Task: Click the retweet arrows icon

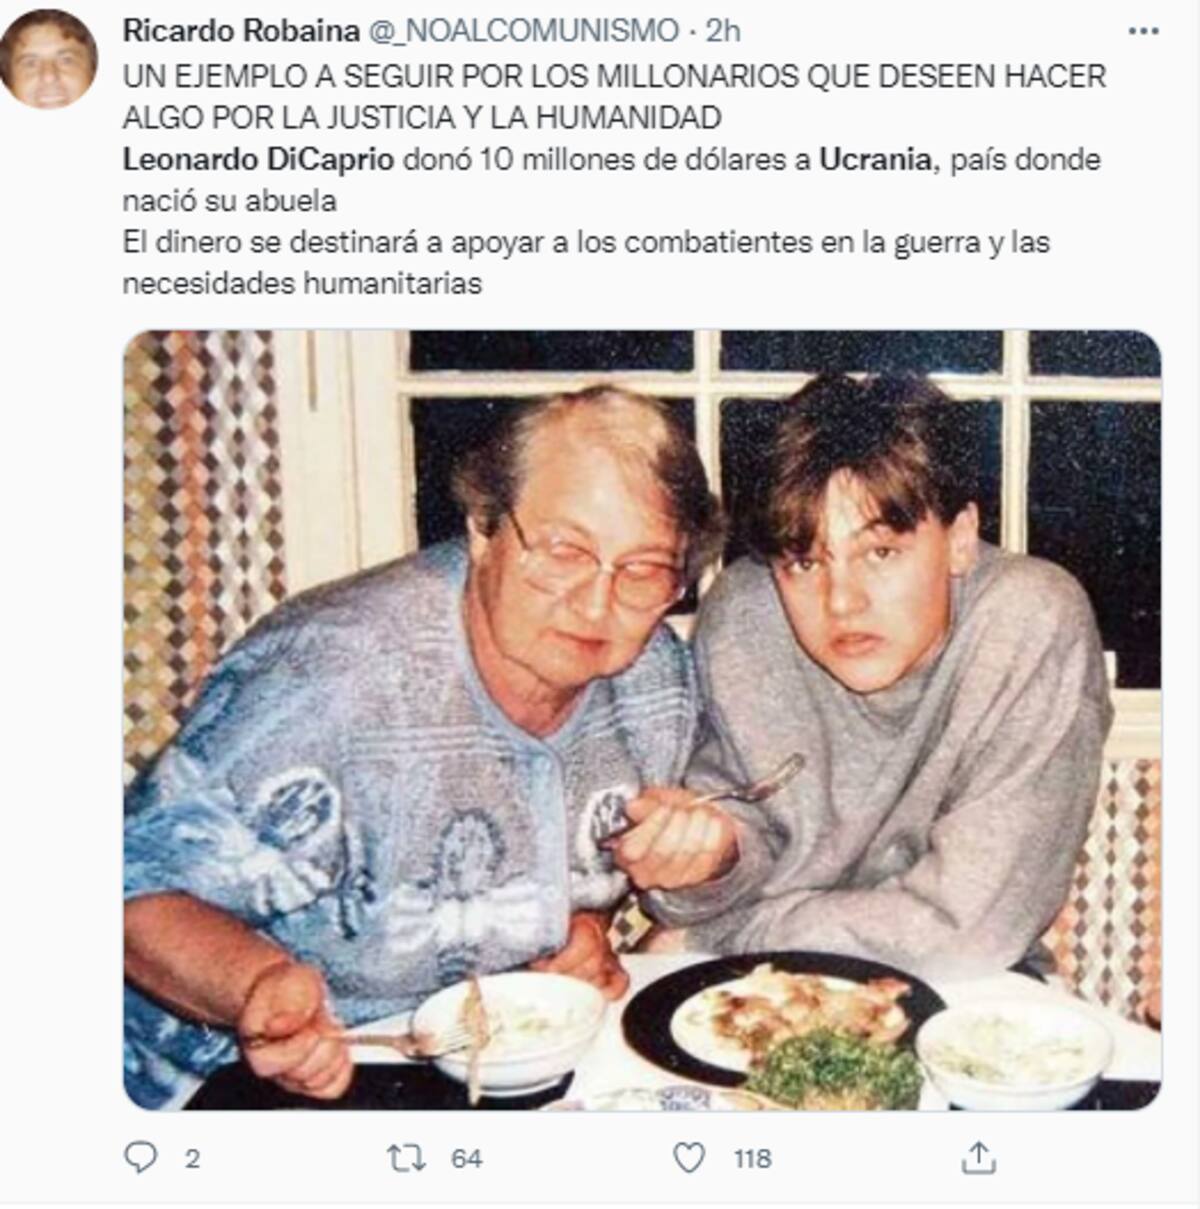Action: click(x=406, y=1158)
